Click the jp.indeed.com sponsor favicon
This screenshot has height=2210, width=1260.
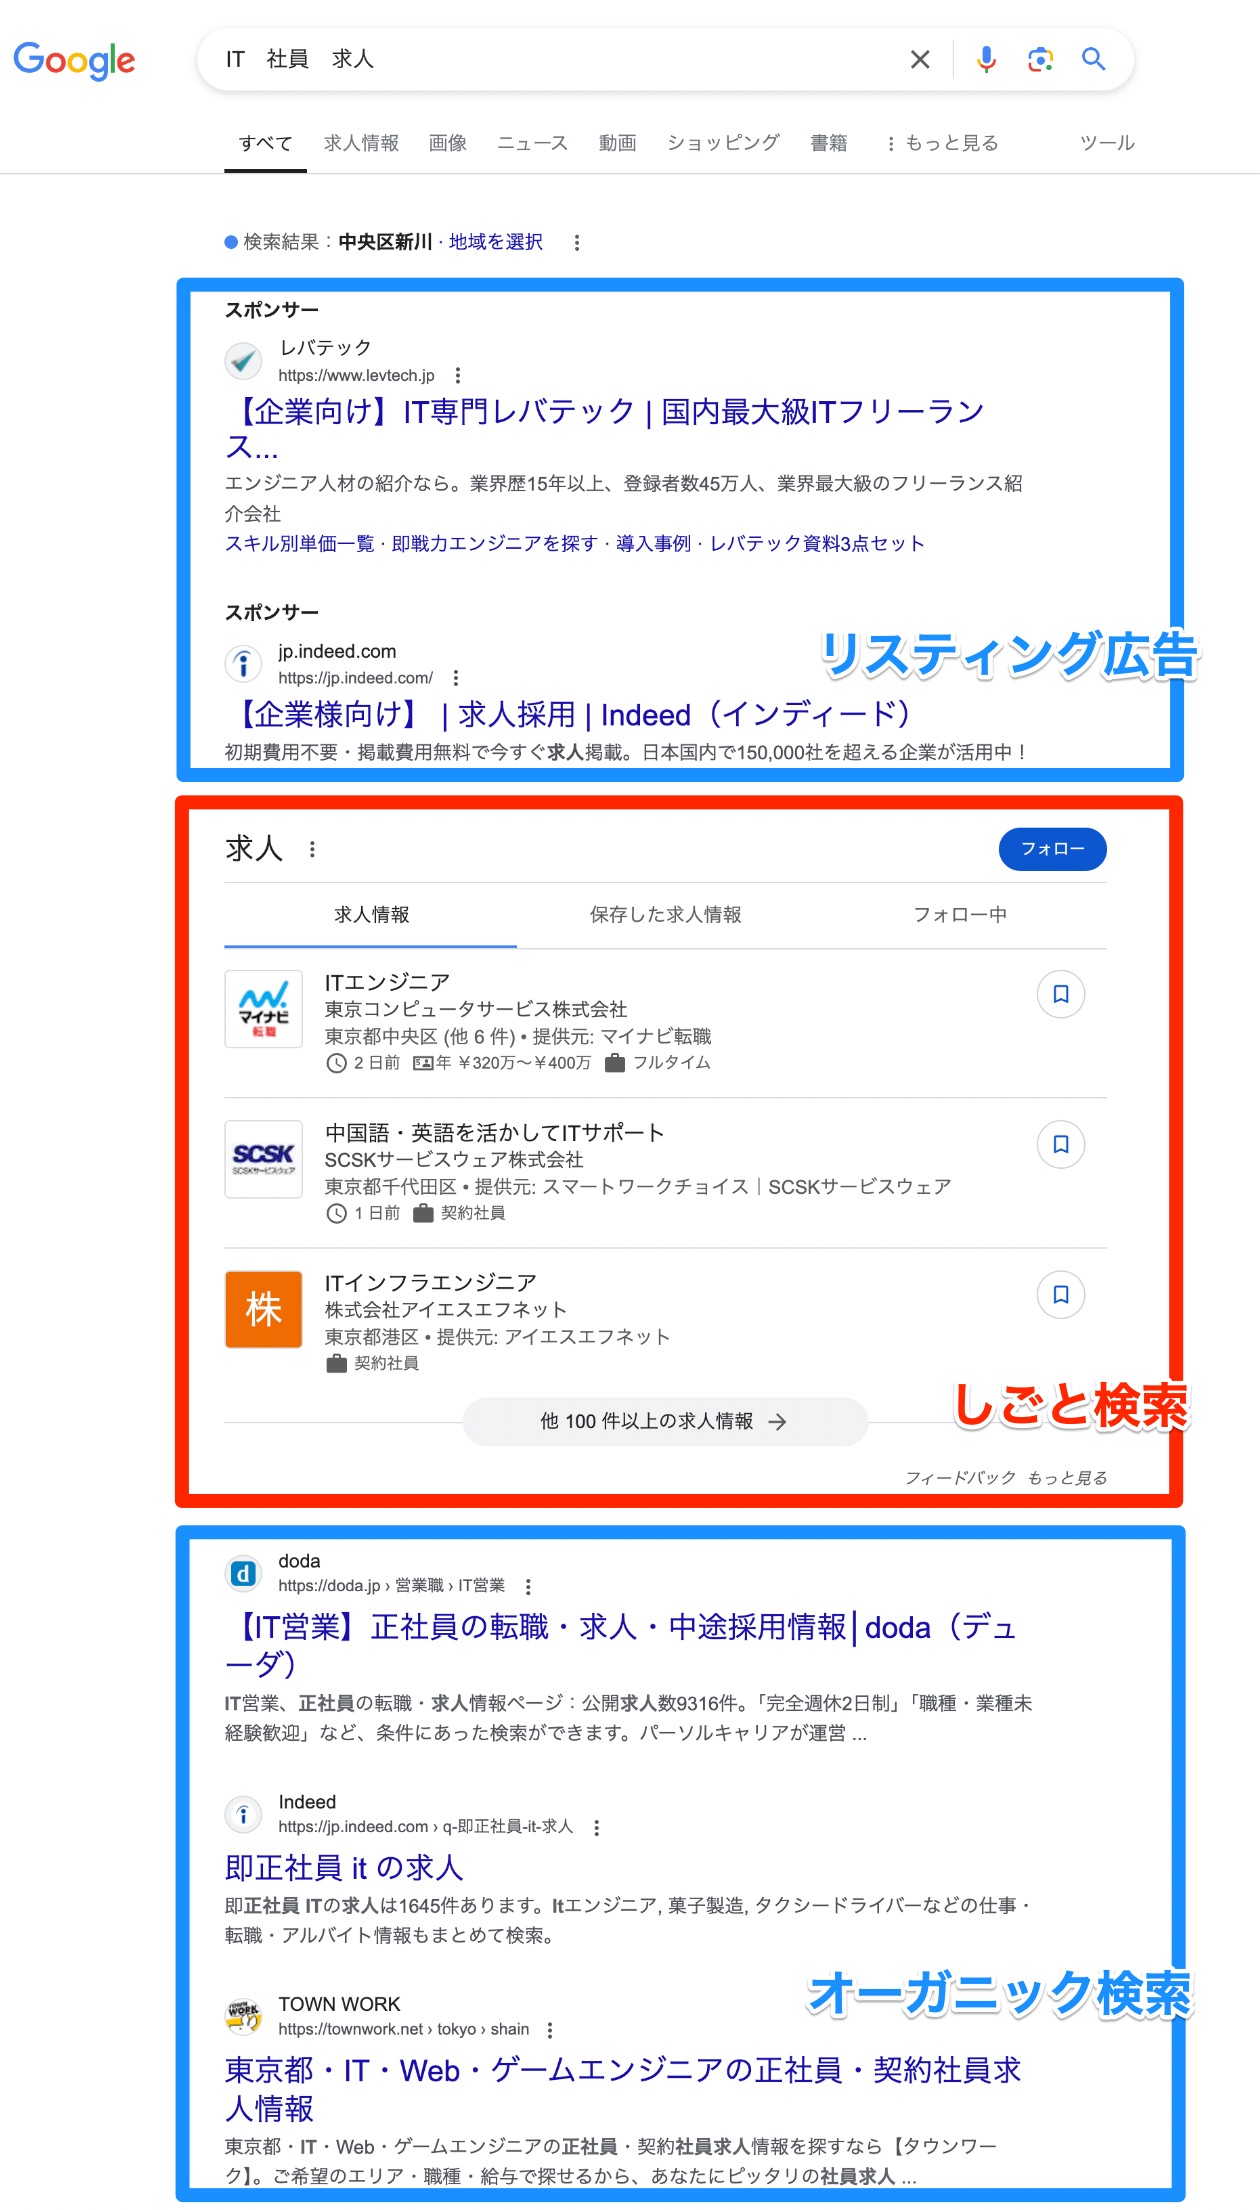click(x=243, y=663)
